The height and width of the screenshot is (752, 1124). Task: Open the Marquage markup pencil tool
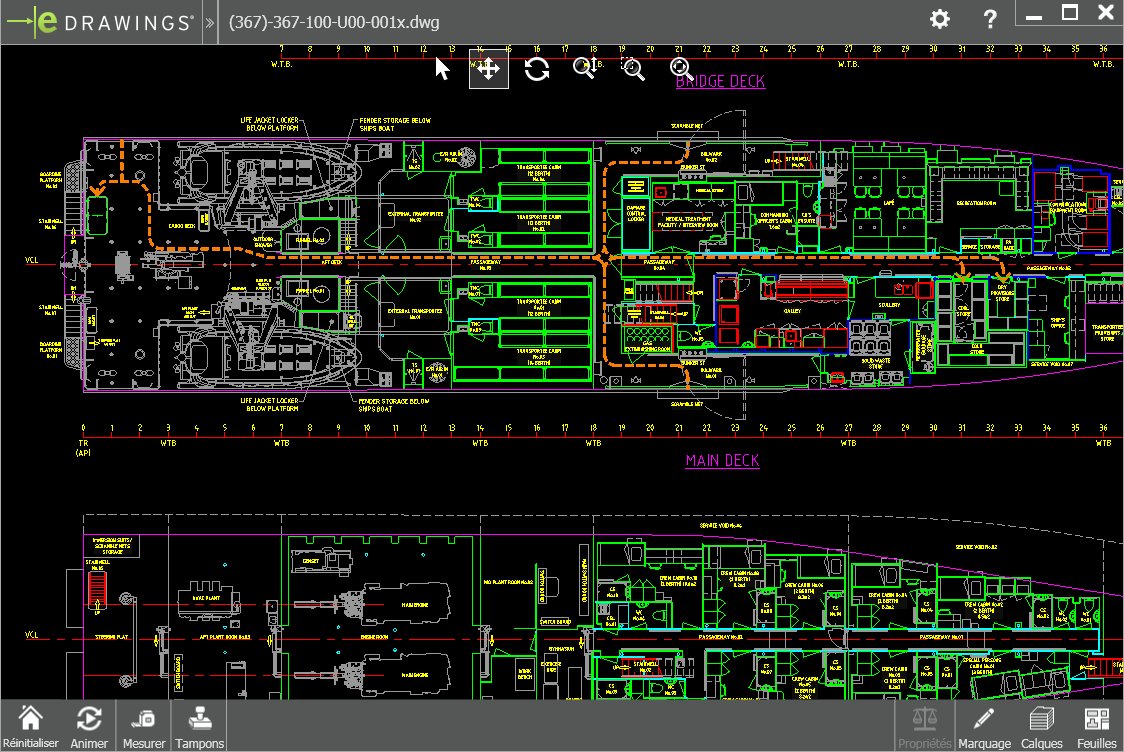(985, 724)
